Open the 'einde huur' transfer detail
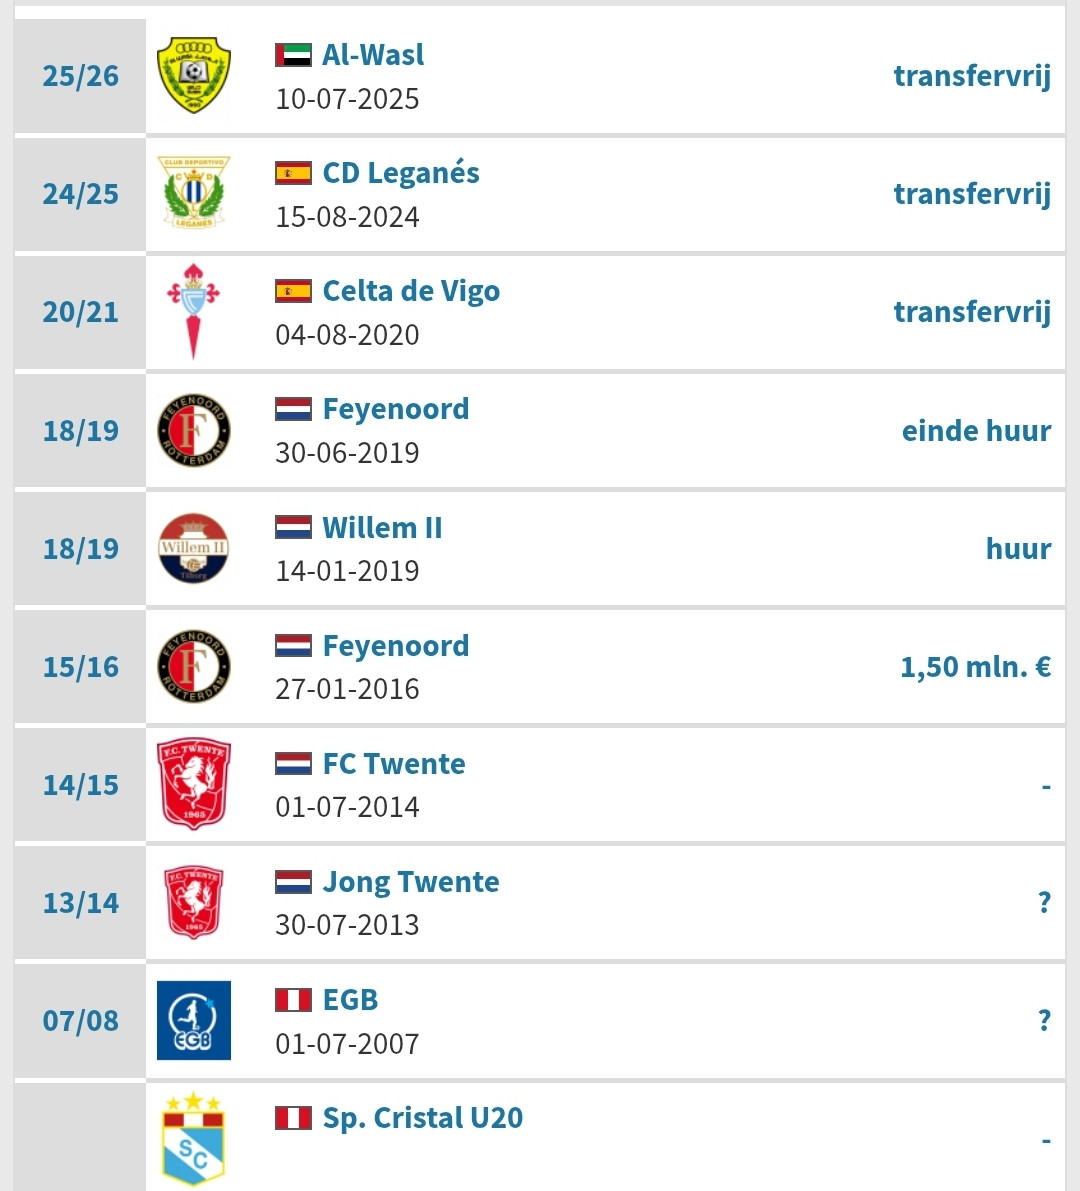Viewport: 1080px width, 1191px height. pyautogui.click(x=977, y=431)
